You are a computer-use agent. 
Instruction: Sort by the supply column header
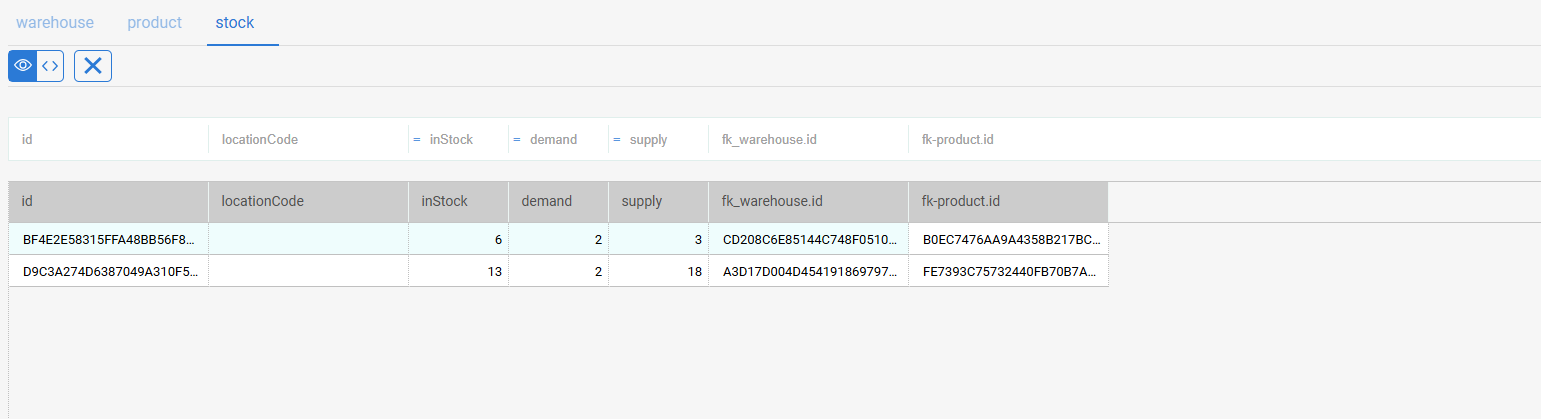click(x=659, y=201)
